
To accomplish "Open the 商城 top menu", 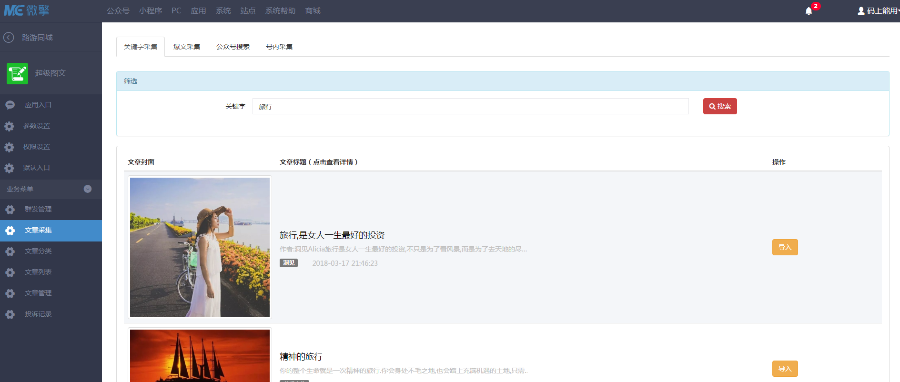I will (313, 10).
